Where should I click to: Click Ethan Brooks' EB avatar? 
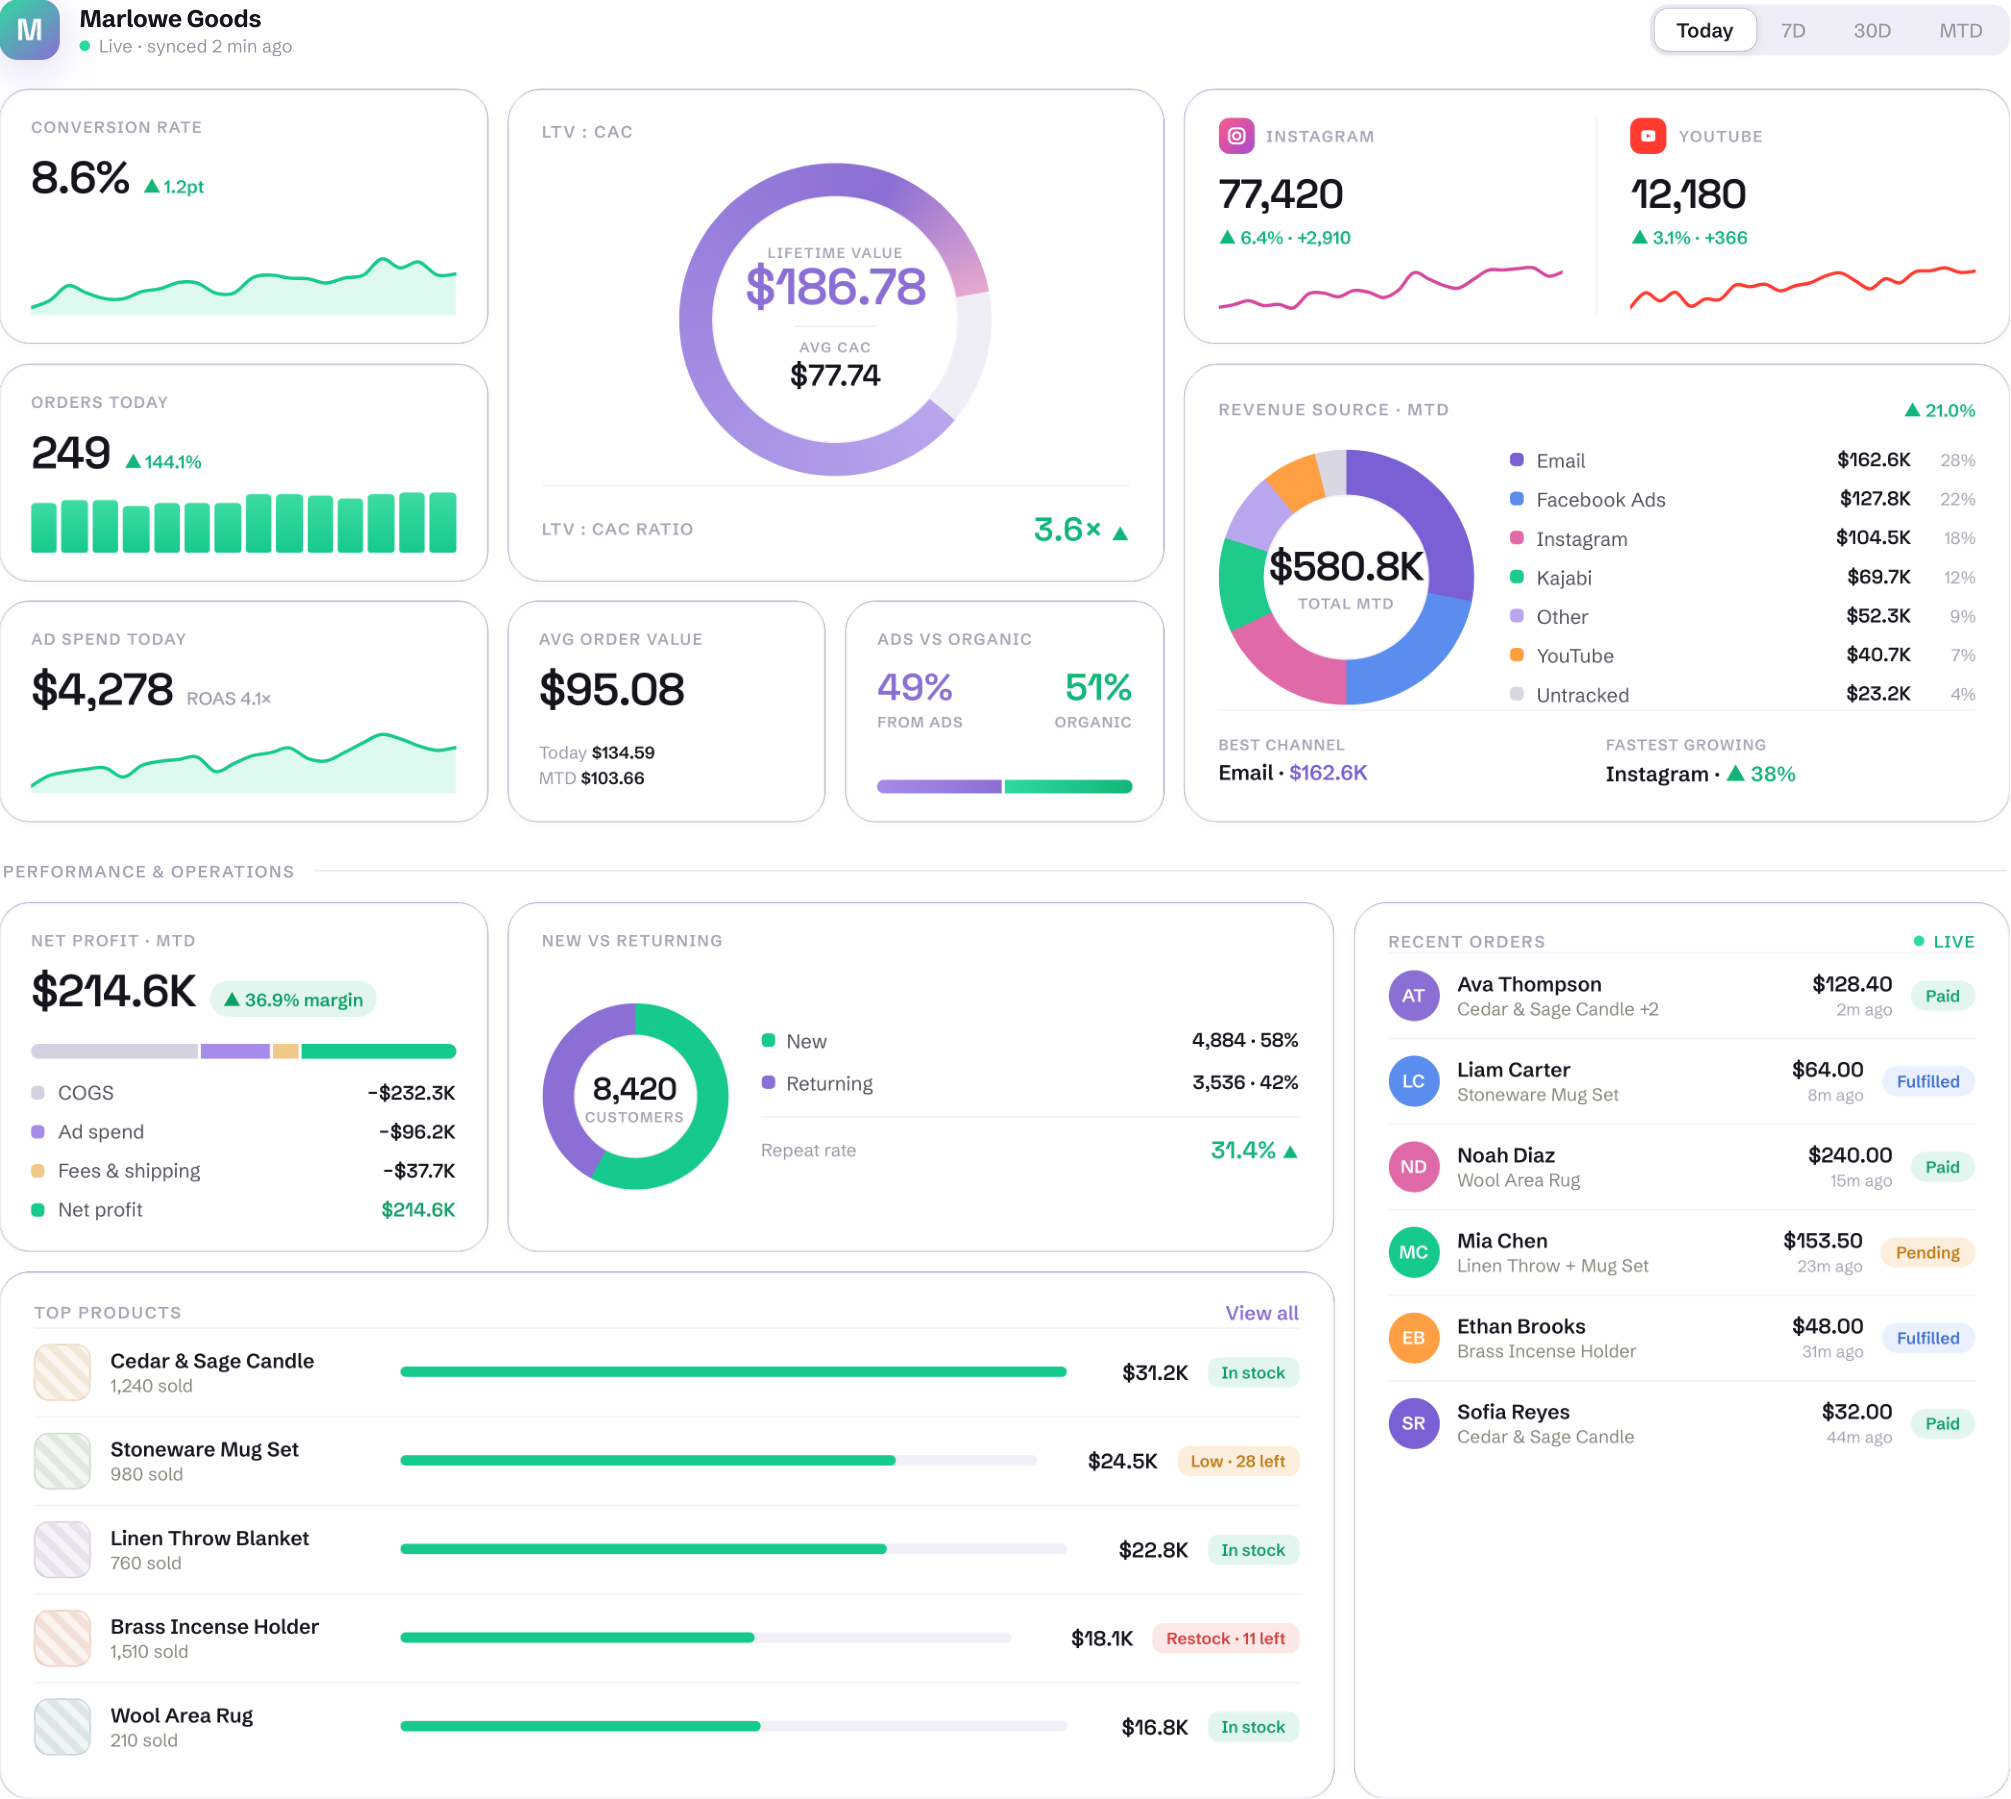[1413, 1338]
